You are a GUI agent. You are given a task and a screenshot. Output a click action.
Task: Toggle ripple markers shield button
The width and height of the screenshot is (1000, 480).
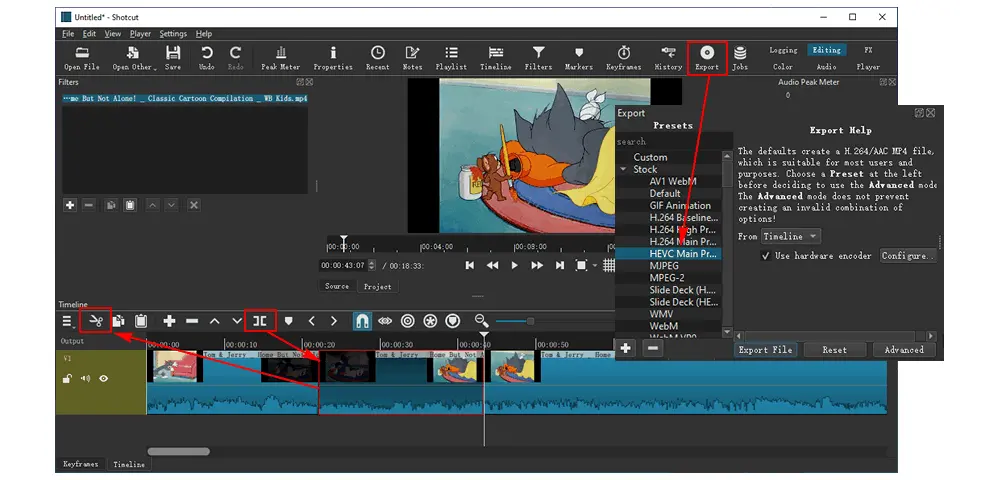[453, 321]
